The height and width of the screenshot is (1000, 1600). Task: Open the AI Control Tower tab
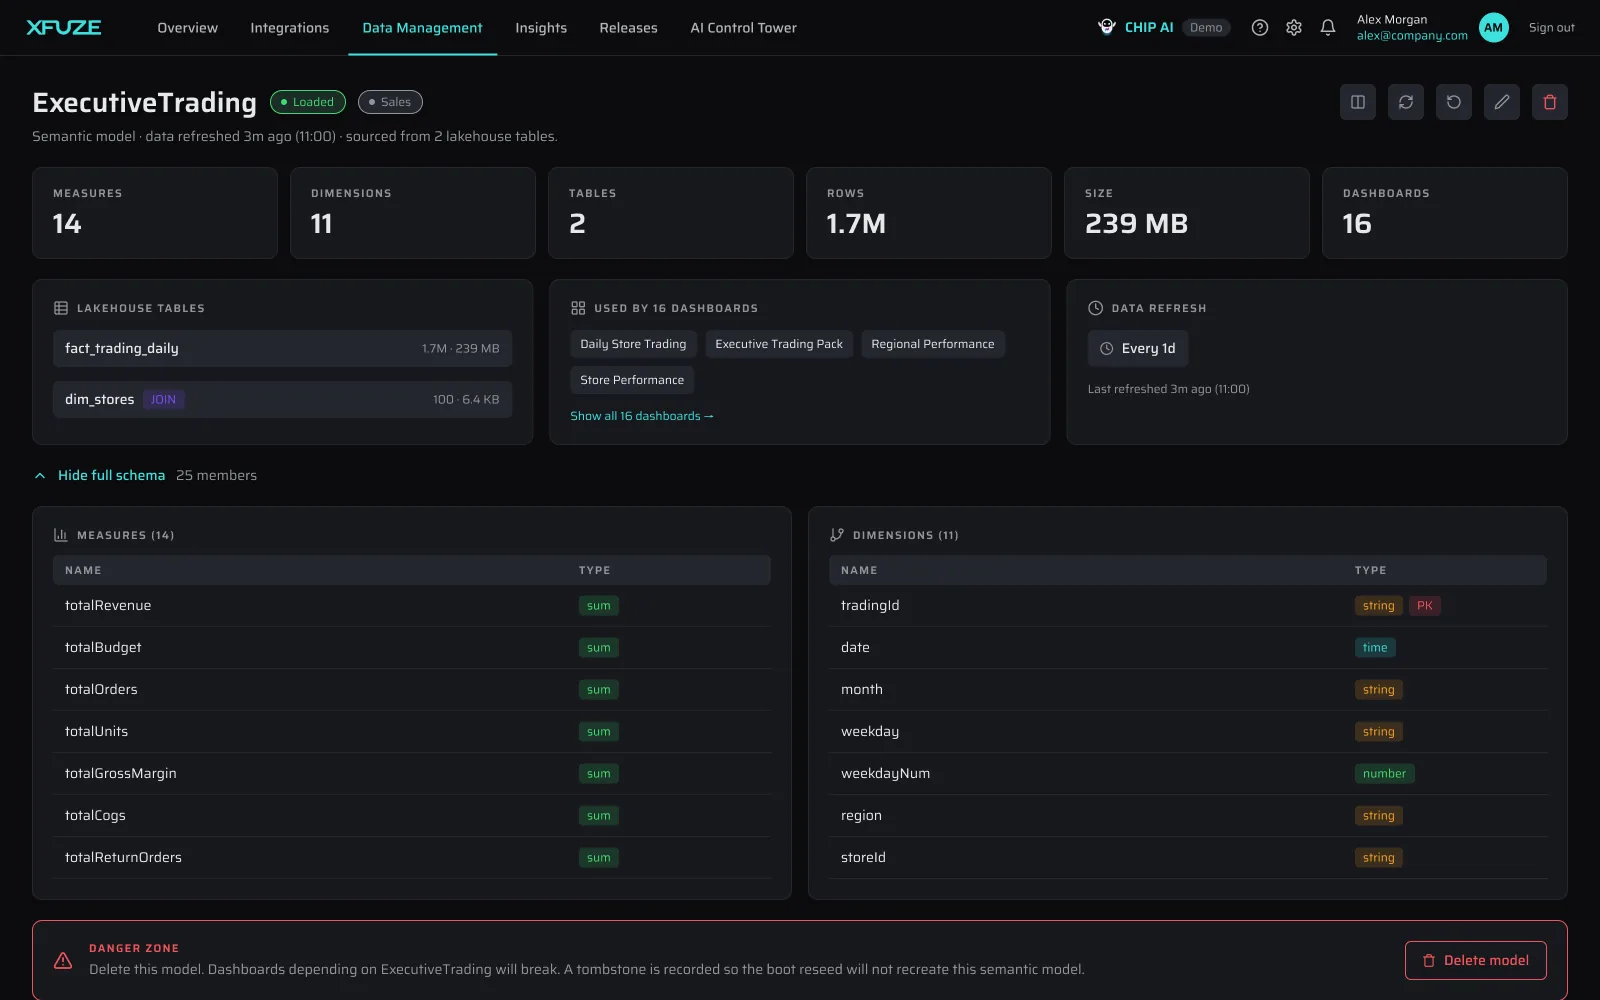(x=743, y=28)
